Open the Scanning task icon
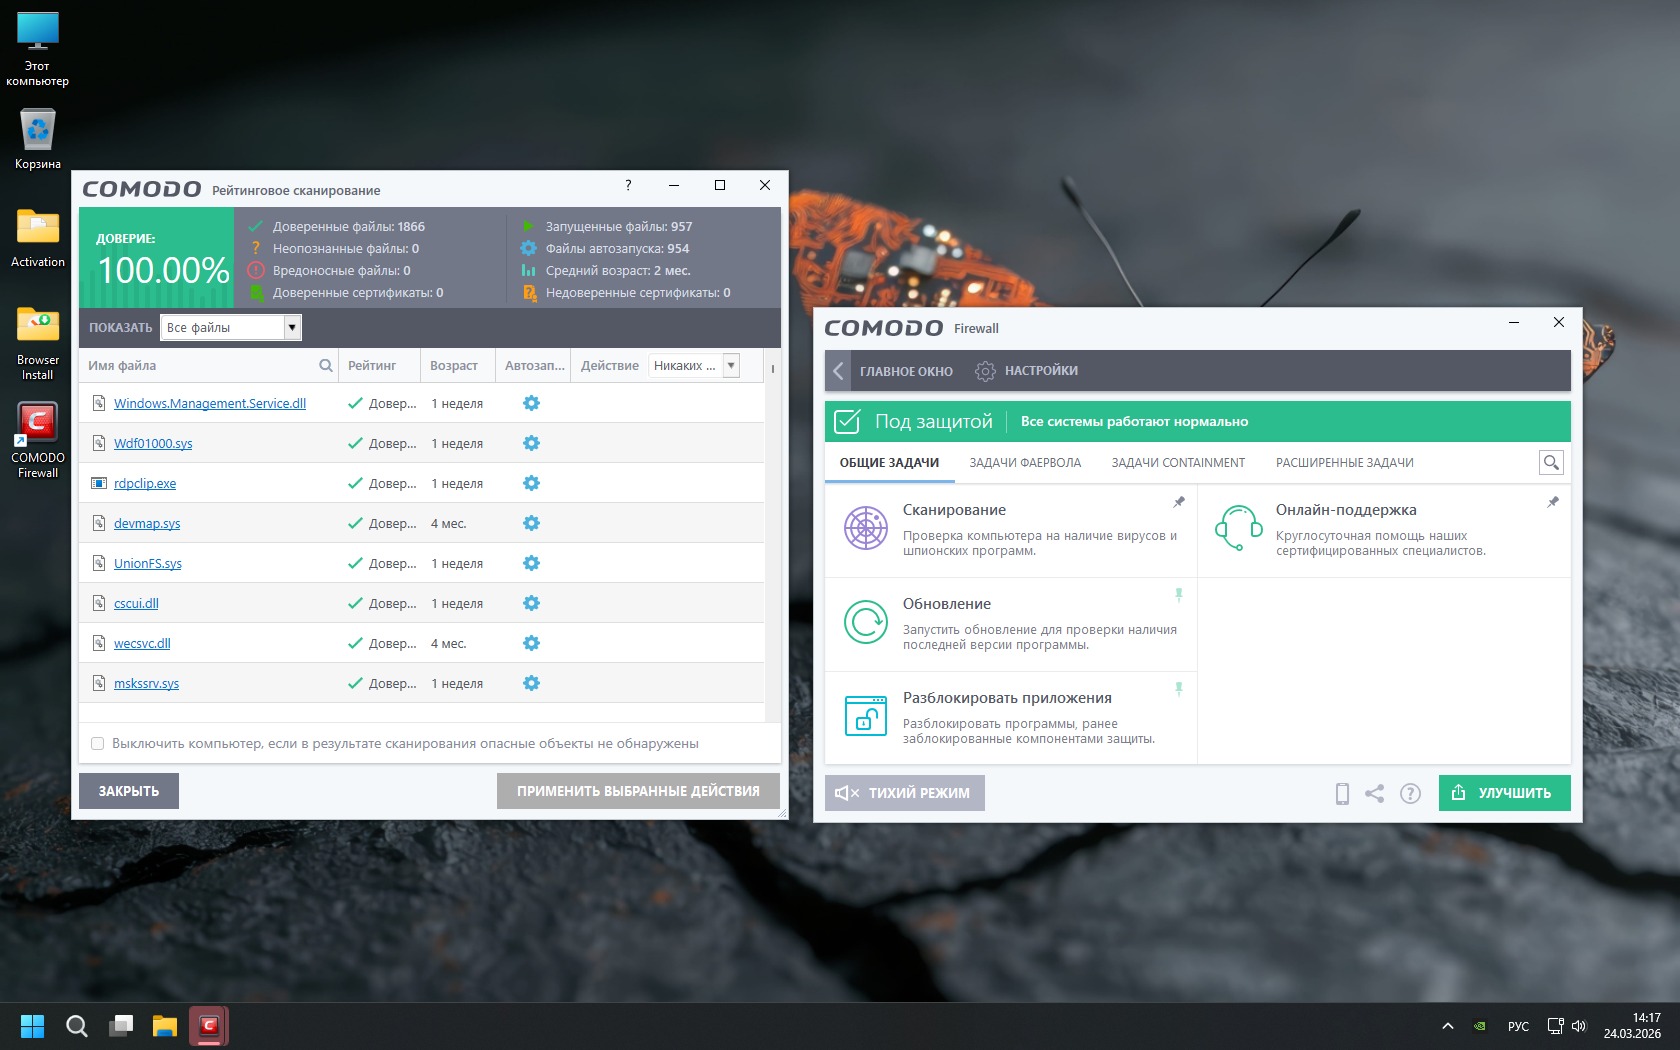1680x1050 pixels. click(x=865, y=527)
